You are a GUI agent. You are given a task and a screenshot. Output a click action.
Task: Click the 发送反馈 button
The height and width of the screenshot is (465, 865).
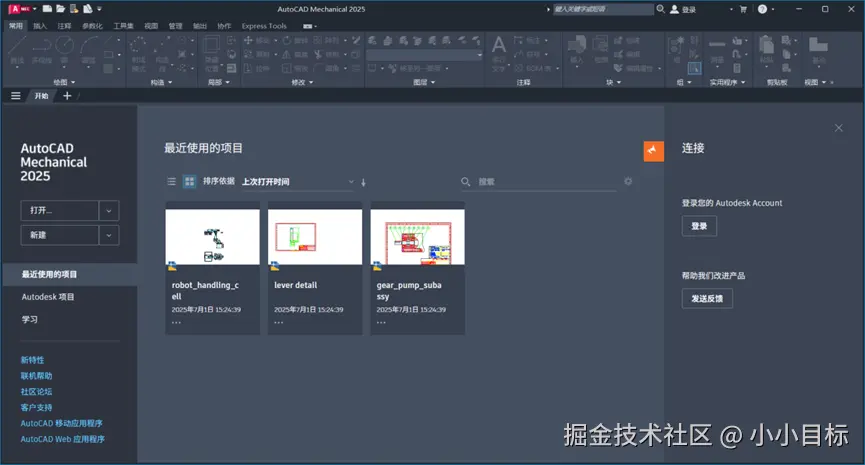pyautogui.click(x=707, y=298)
